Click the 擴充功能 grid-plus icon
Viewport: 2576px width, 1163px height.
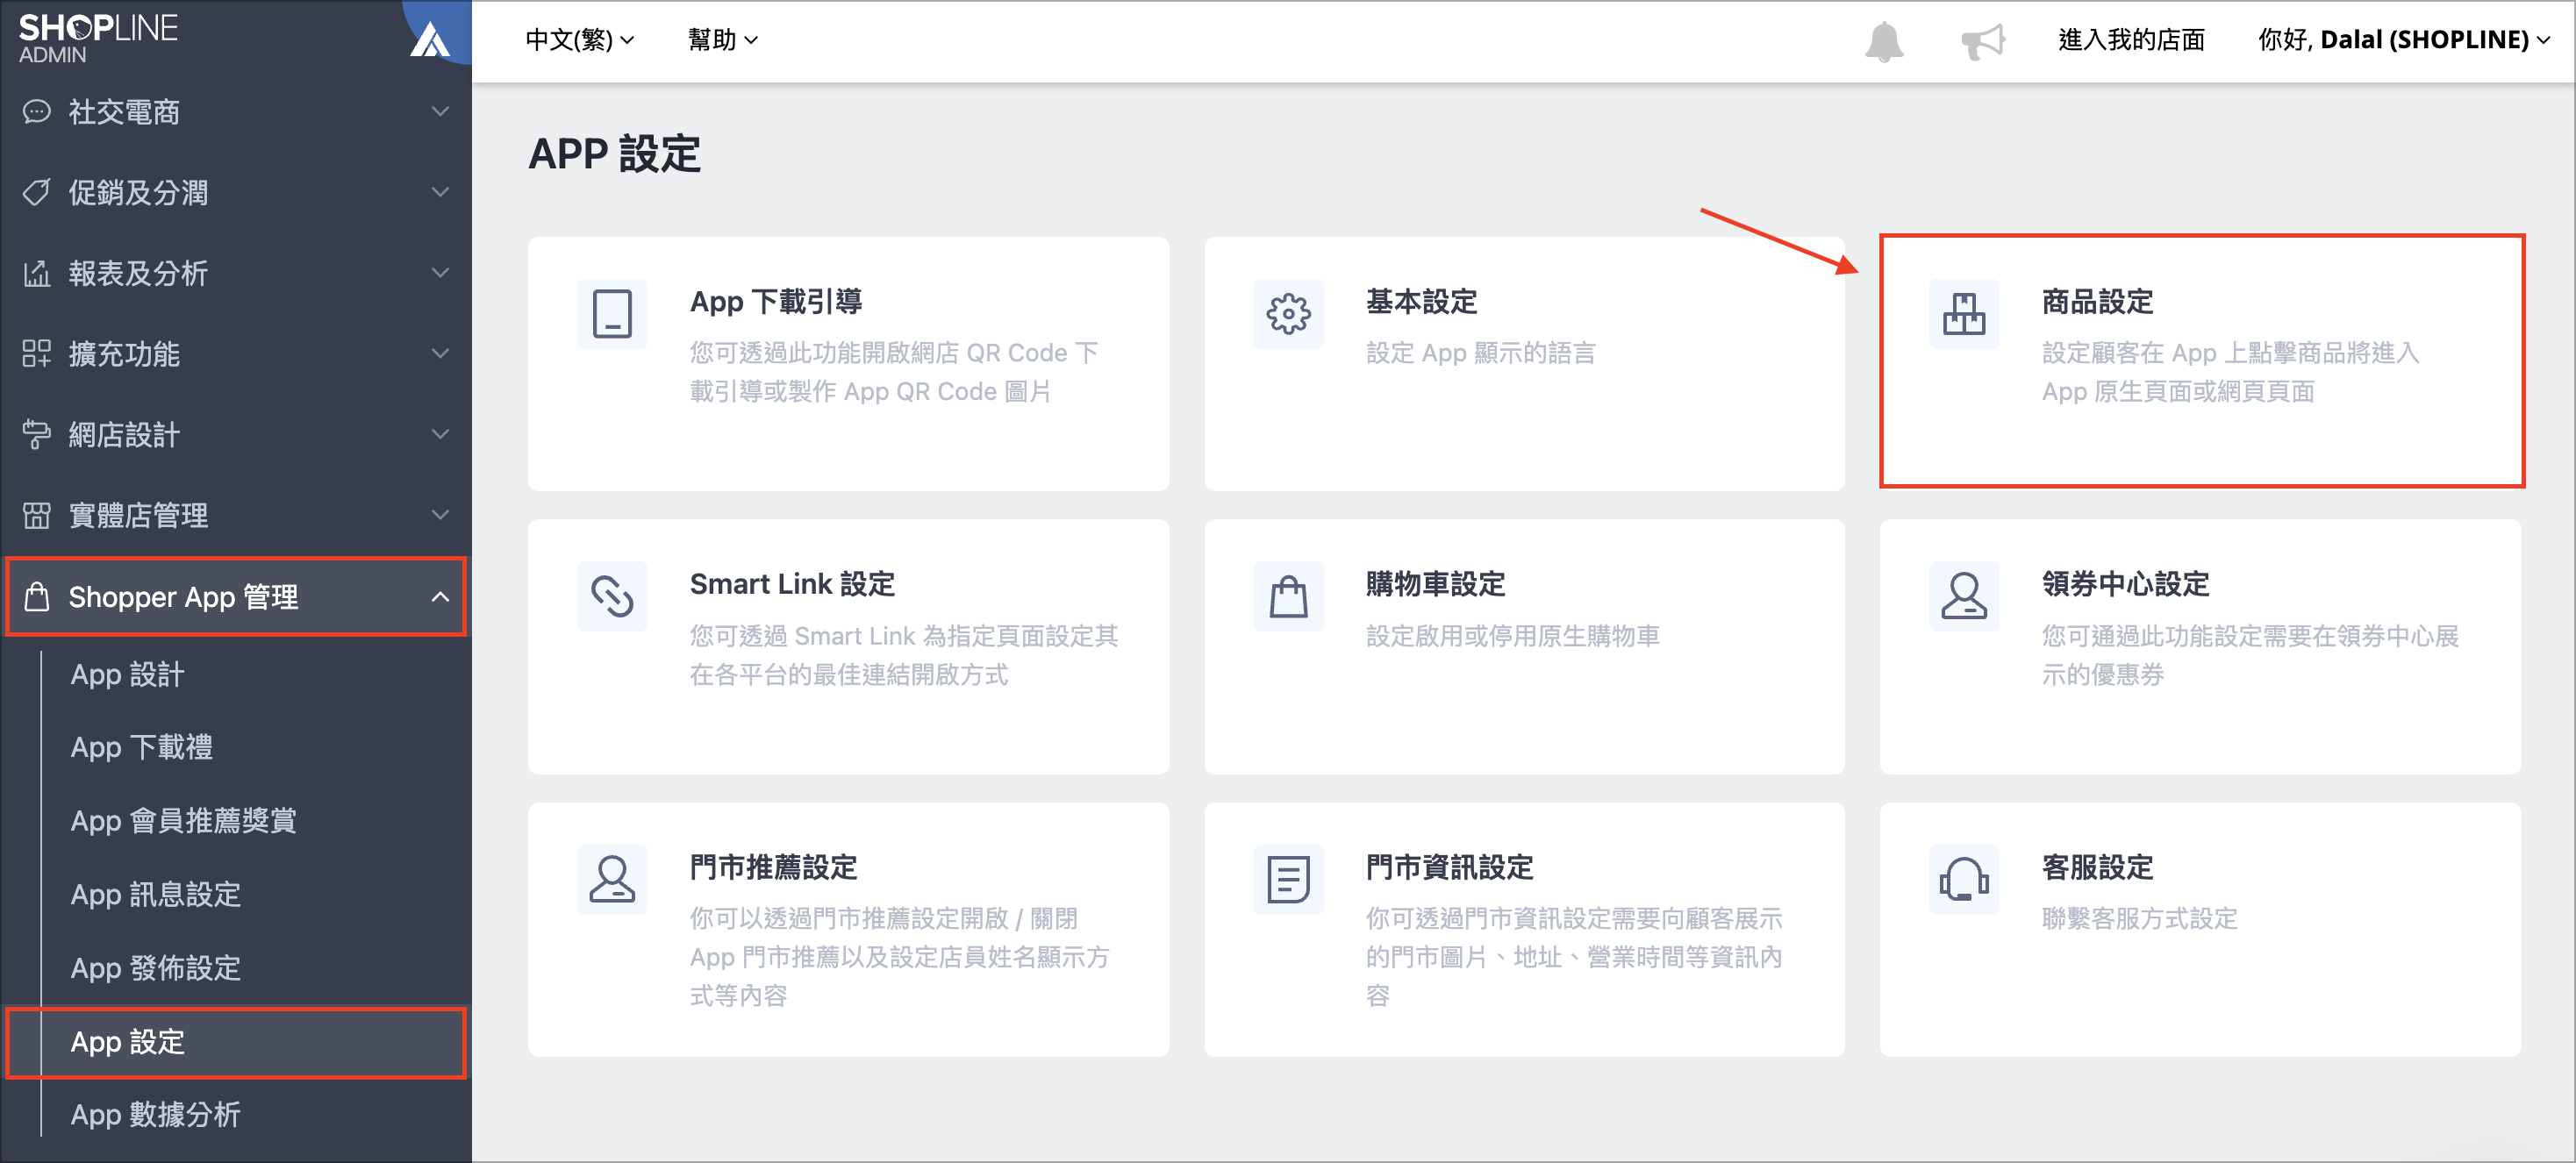tap(37, 353)
